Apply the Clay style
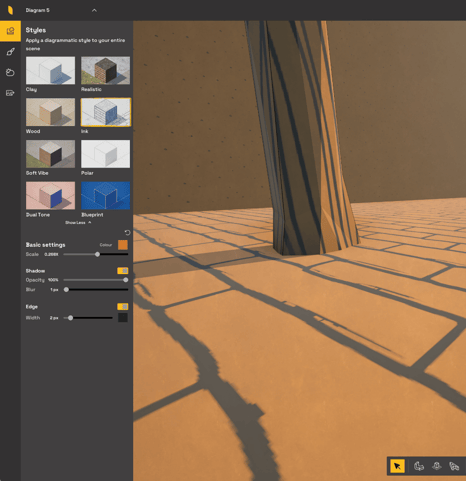The image size is (466, 481). (x=50, y=70)
